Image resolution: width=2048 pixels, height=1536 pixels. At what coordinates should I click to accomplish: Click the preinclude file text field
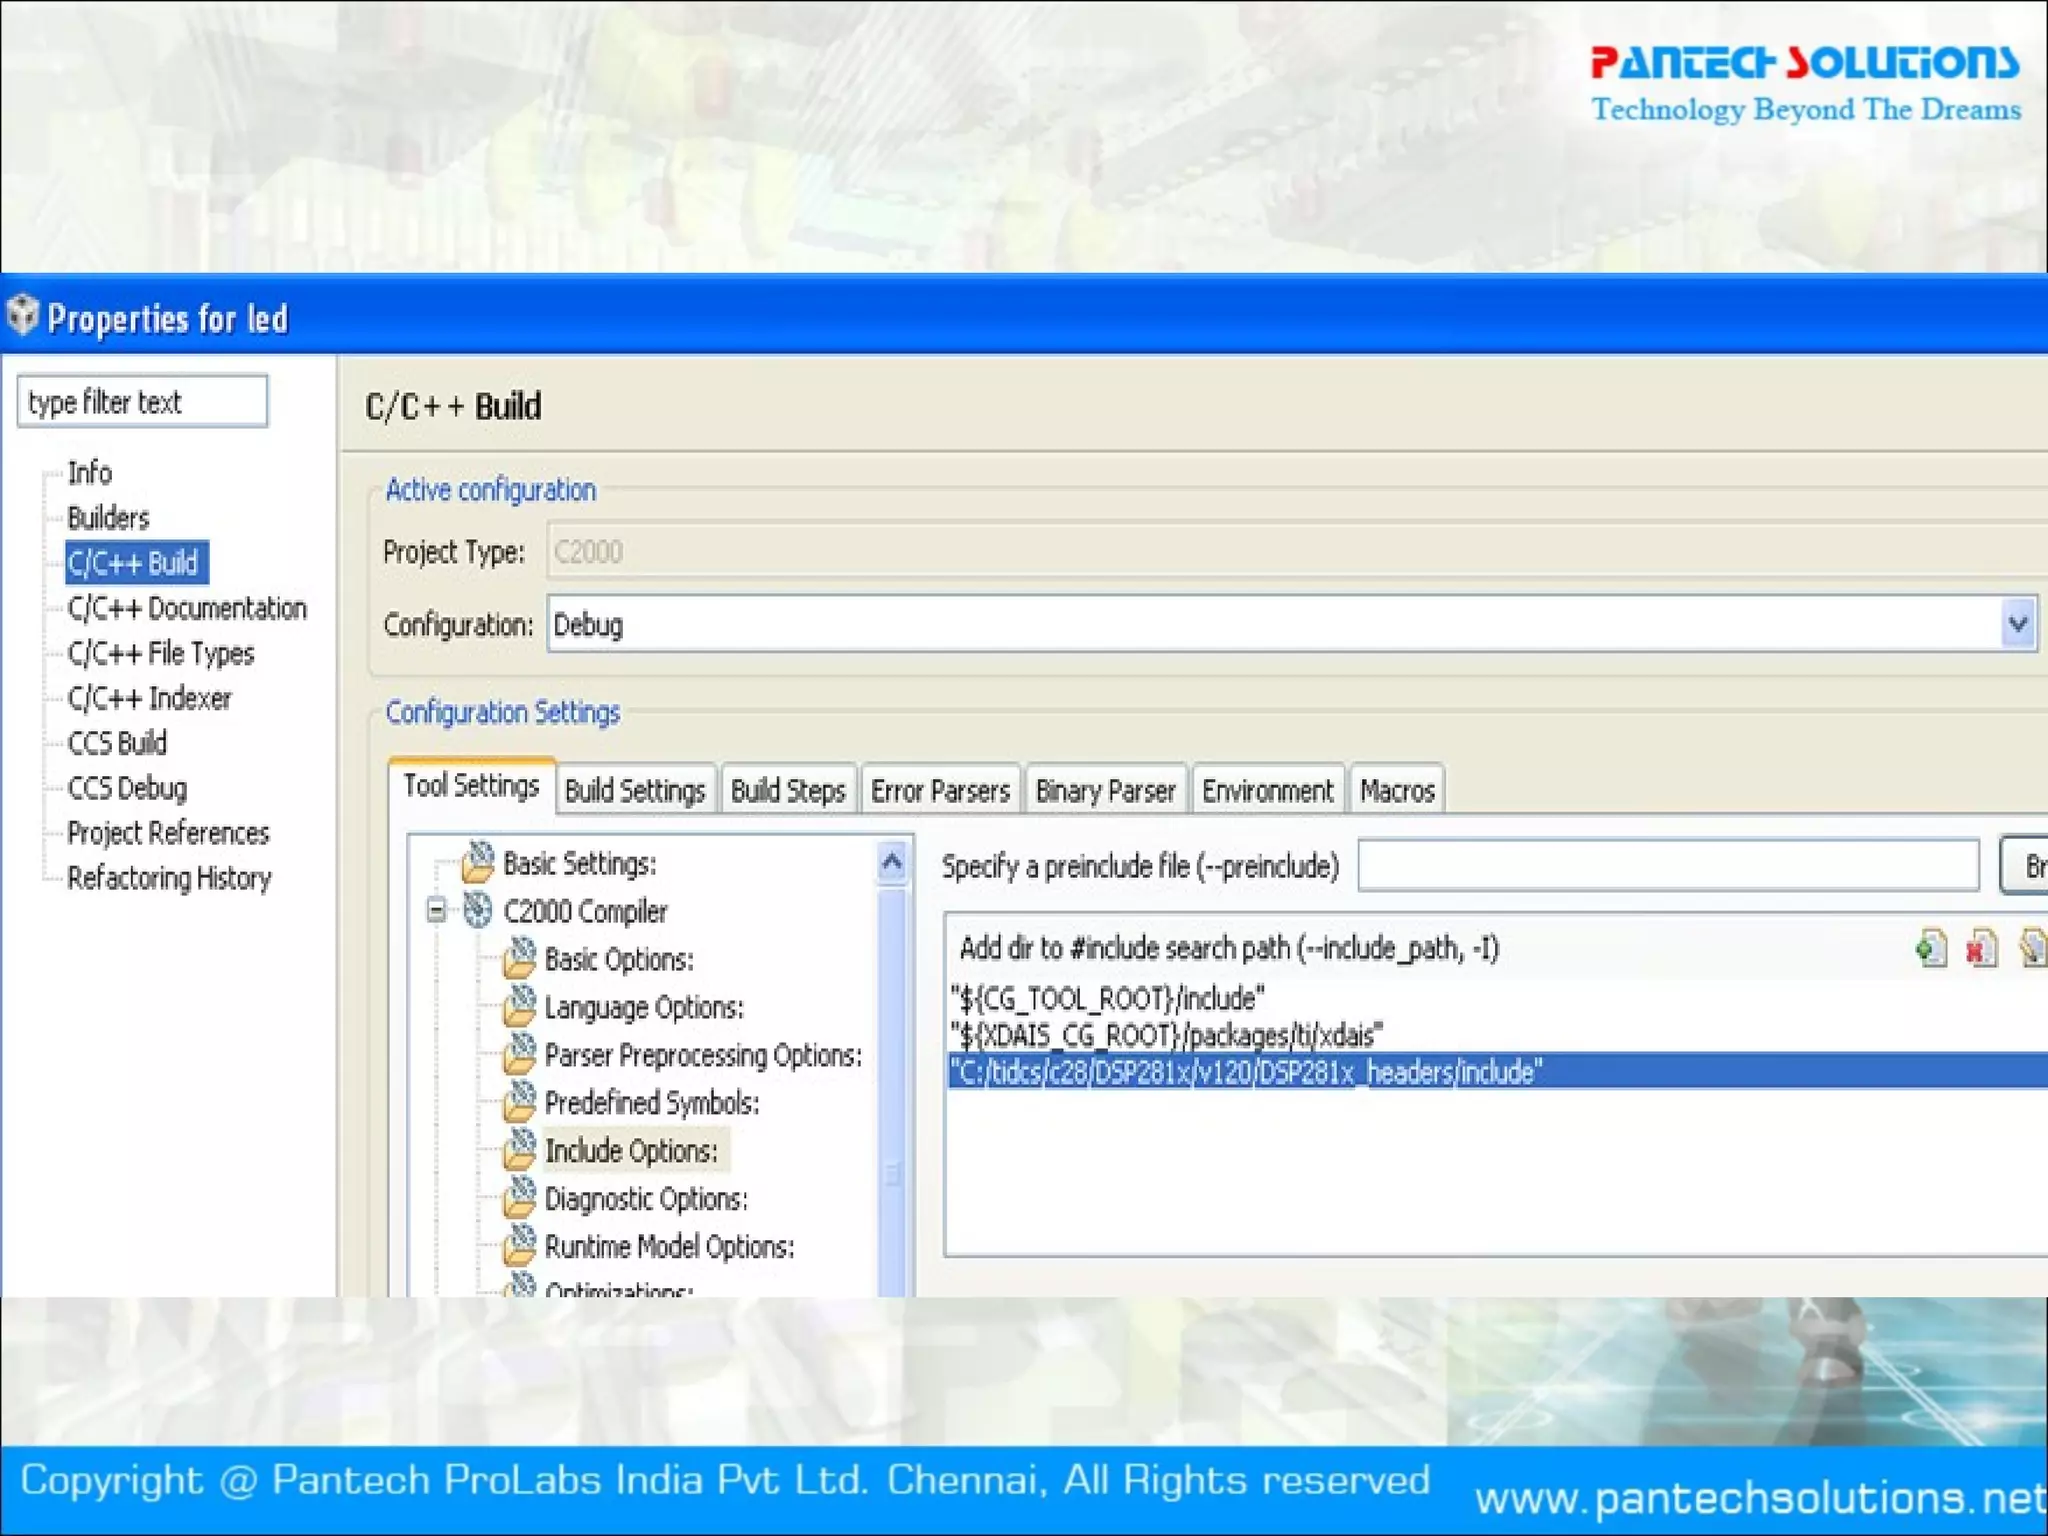(1667, 866)
